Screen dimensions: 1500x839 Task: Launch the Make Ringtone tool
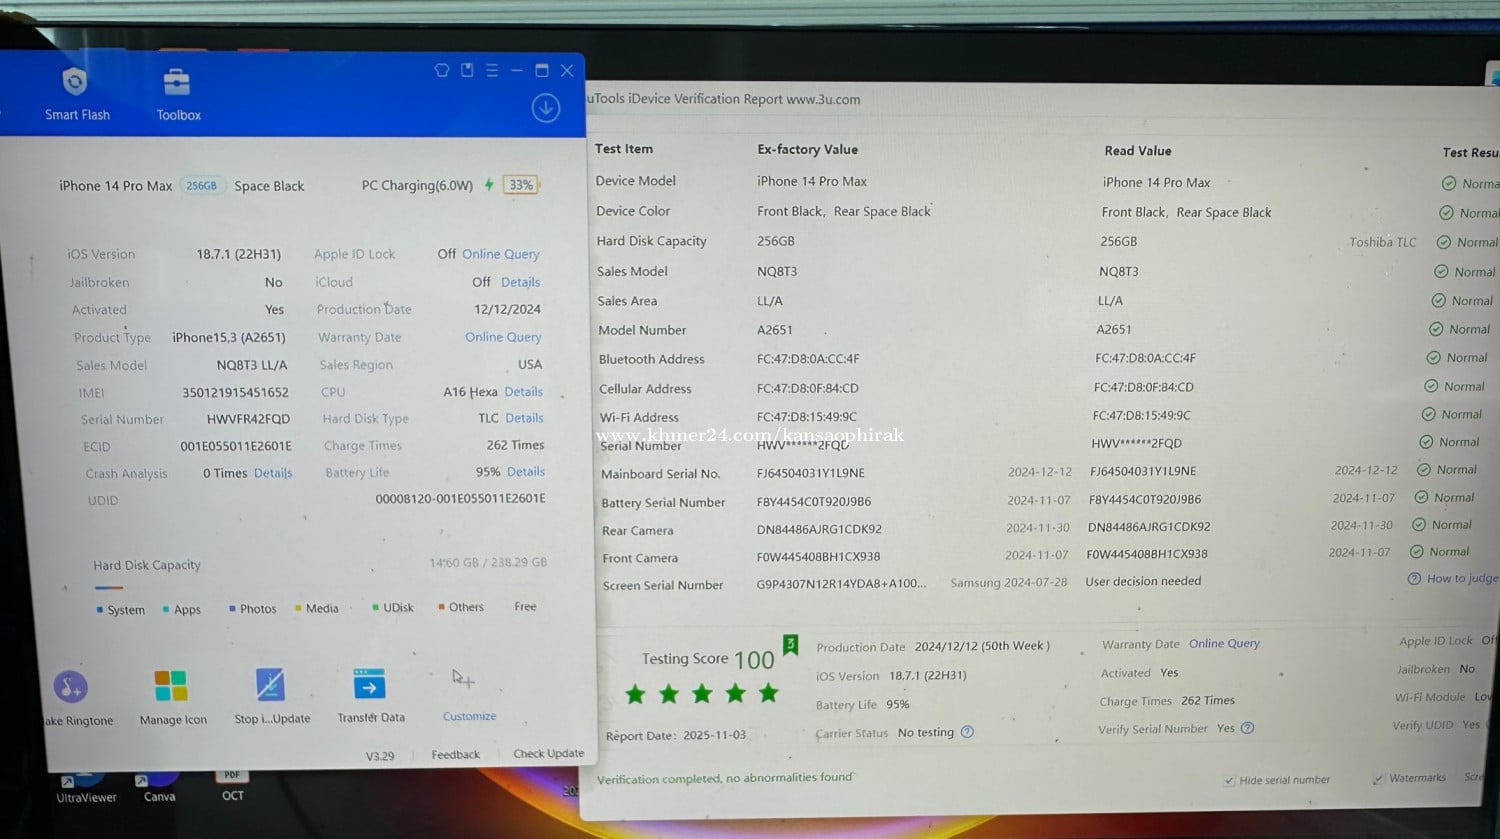(x=71, y=687)
